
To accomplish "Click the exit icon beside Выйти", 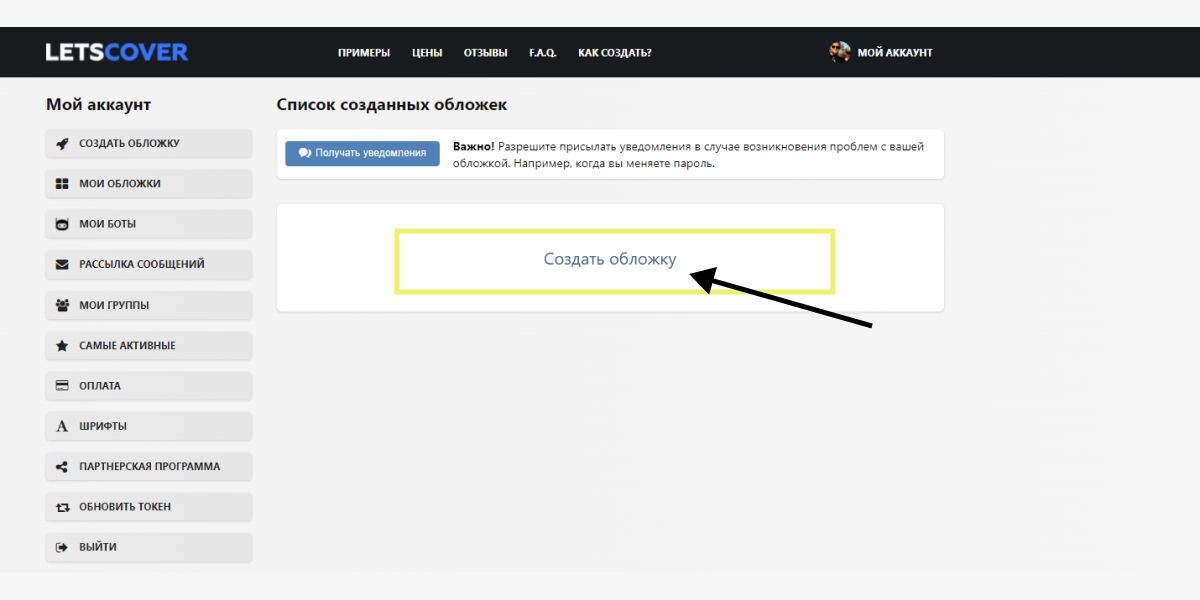I will tap(62, 547).
